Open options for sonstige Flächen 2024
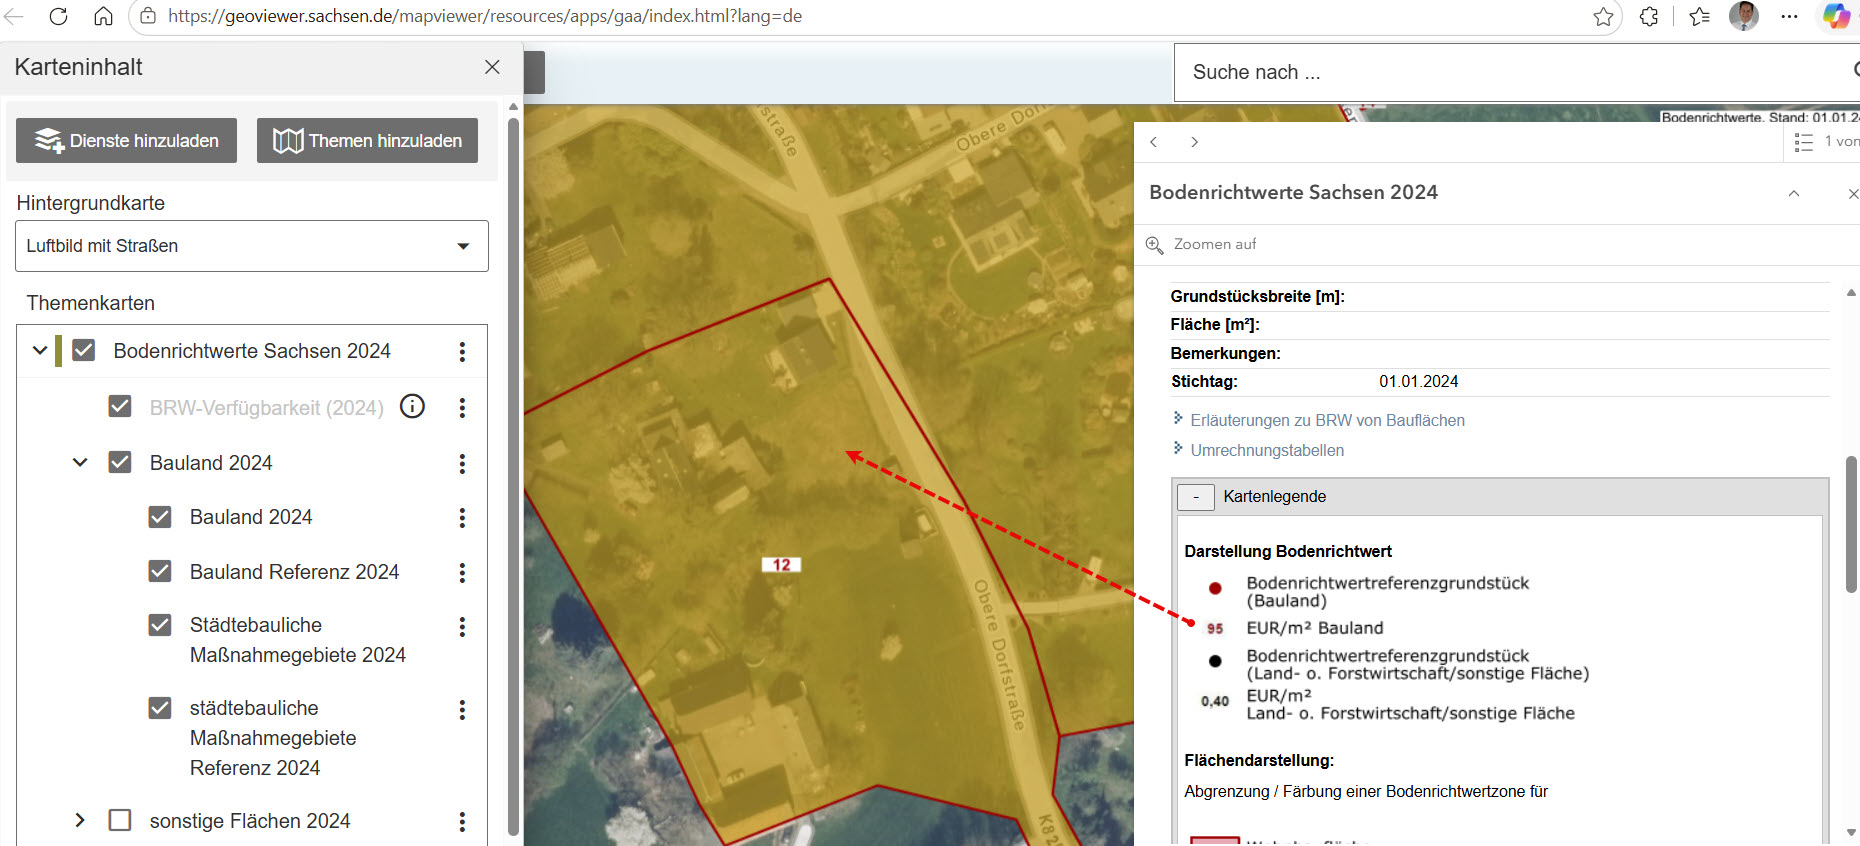Viewport: 1860px width, 846px height. pyautogui.click(x=462, y=821)
